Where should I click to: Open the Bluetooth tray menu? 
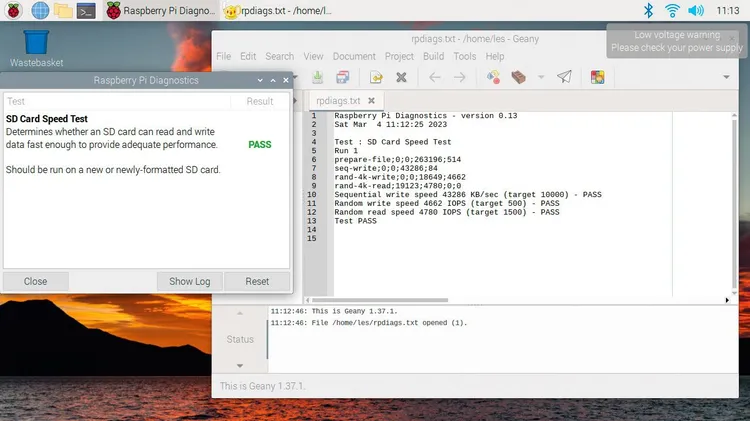coord(648,10)
